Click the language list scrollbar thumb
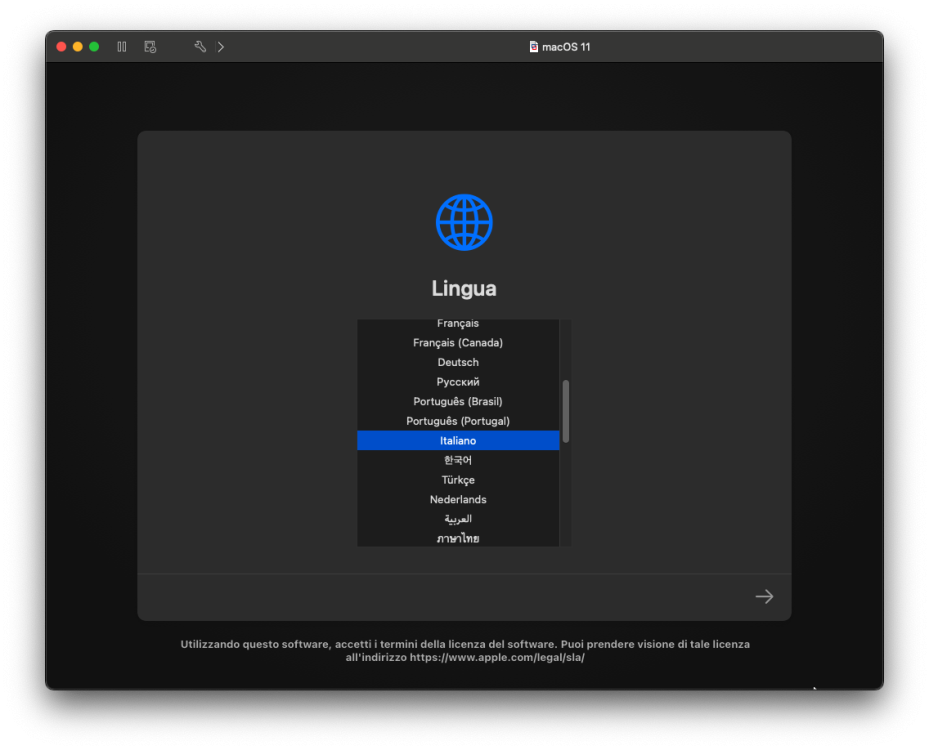The image size is (929, 750). (566, 411)
